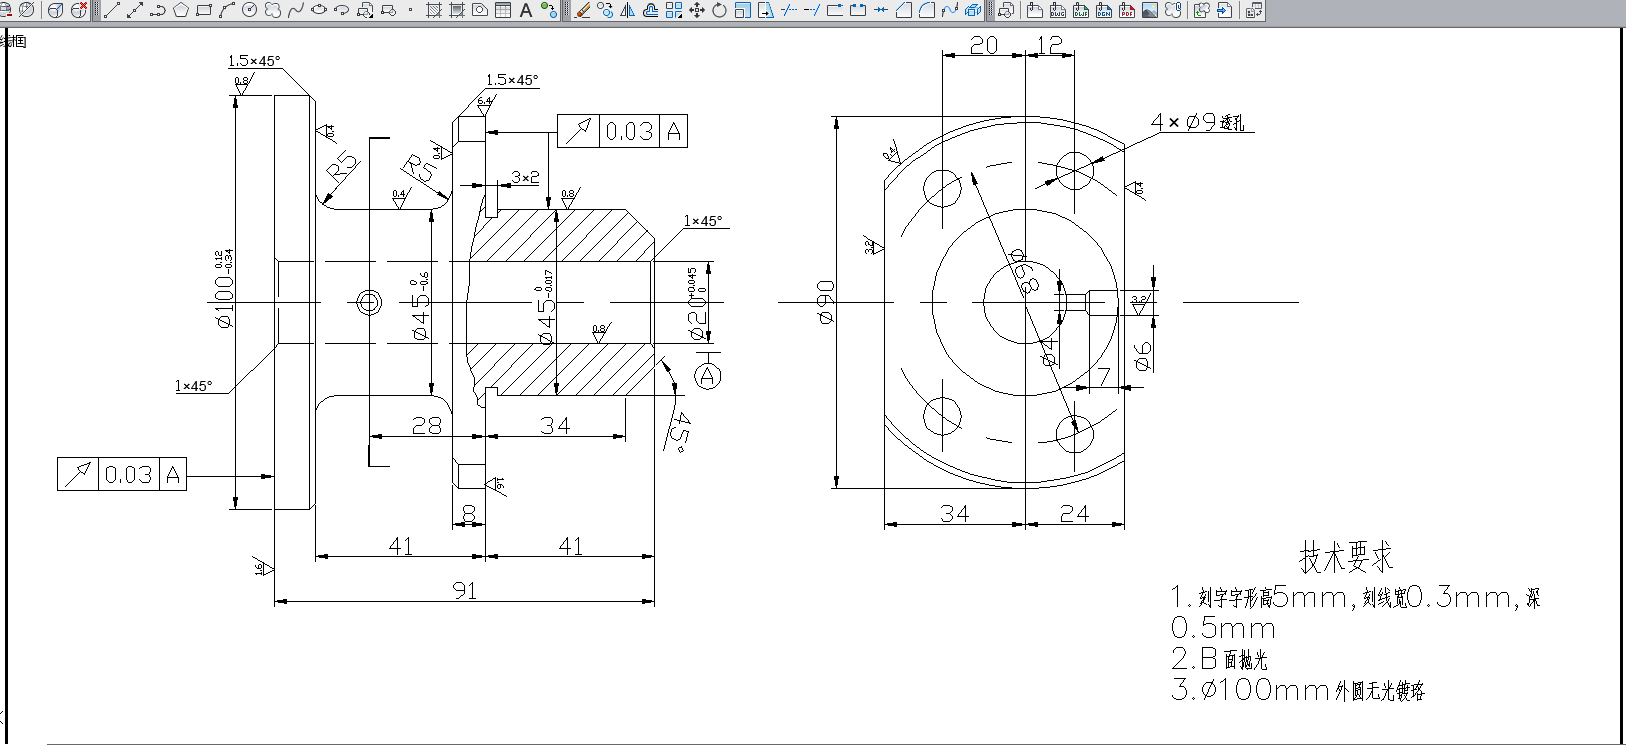Screen dimensions: 1626x745
Task: Insert a Table using toolbar icon
Action: (x=503, y=10)
